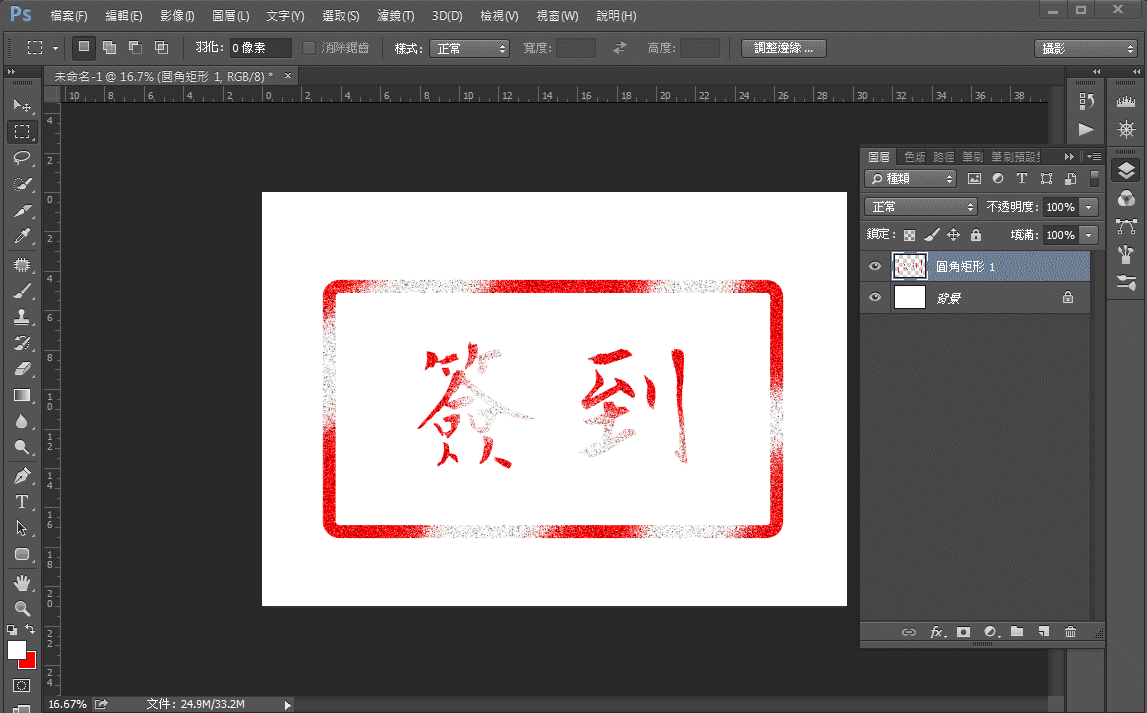Screen dimensions: 1147x713
Task: Toggle the layer filtering switch
Action: (x=1094, y=178)
